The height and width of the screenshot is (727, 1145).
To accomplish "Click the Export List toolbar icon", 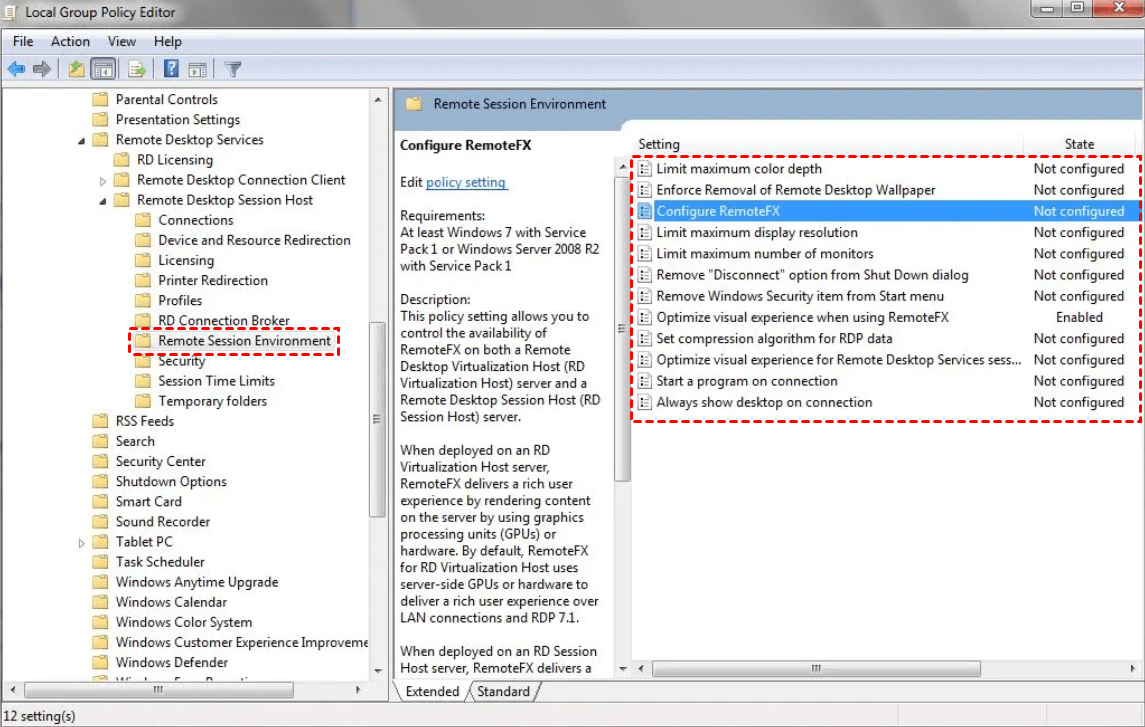I will click(137, 69).
